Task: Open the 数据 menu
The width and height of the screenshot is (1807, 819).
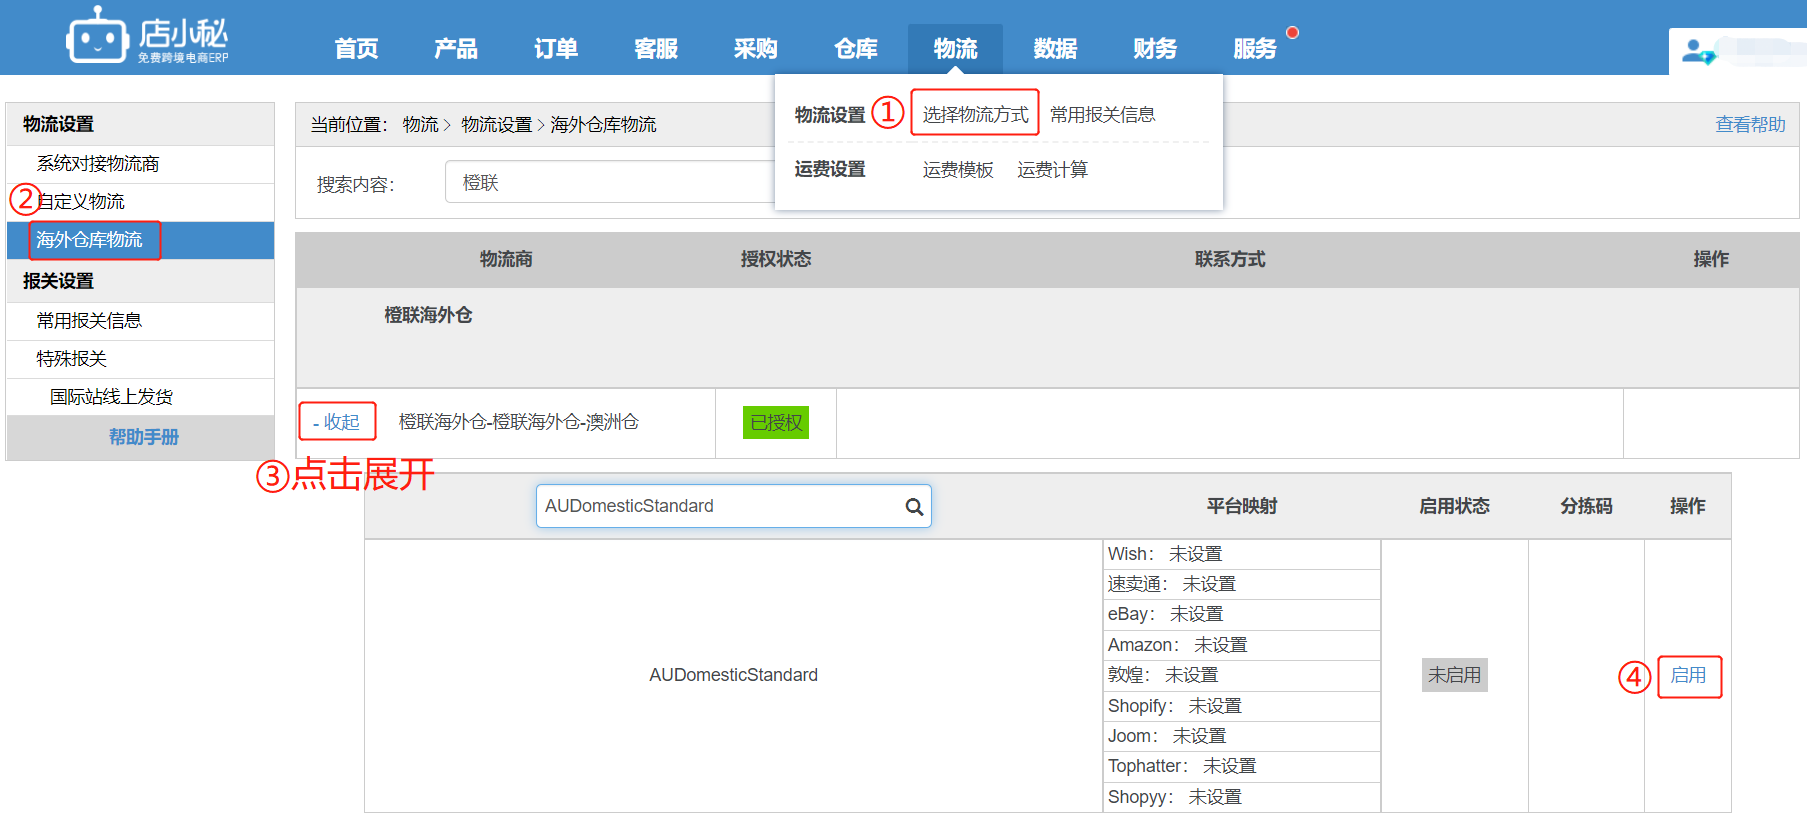Action: click(1055, 49)
